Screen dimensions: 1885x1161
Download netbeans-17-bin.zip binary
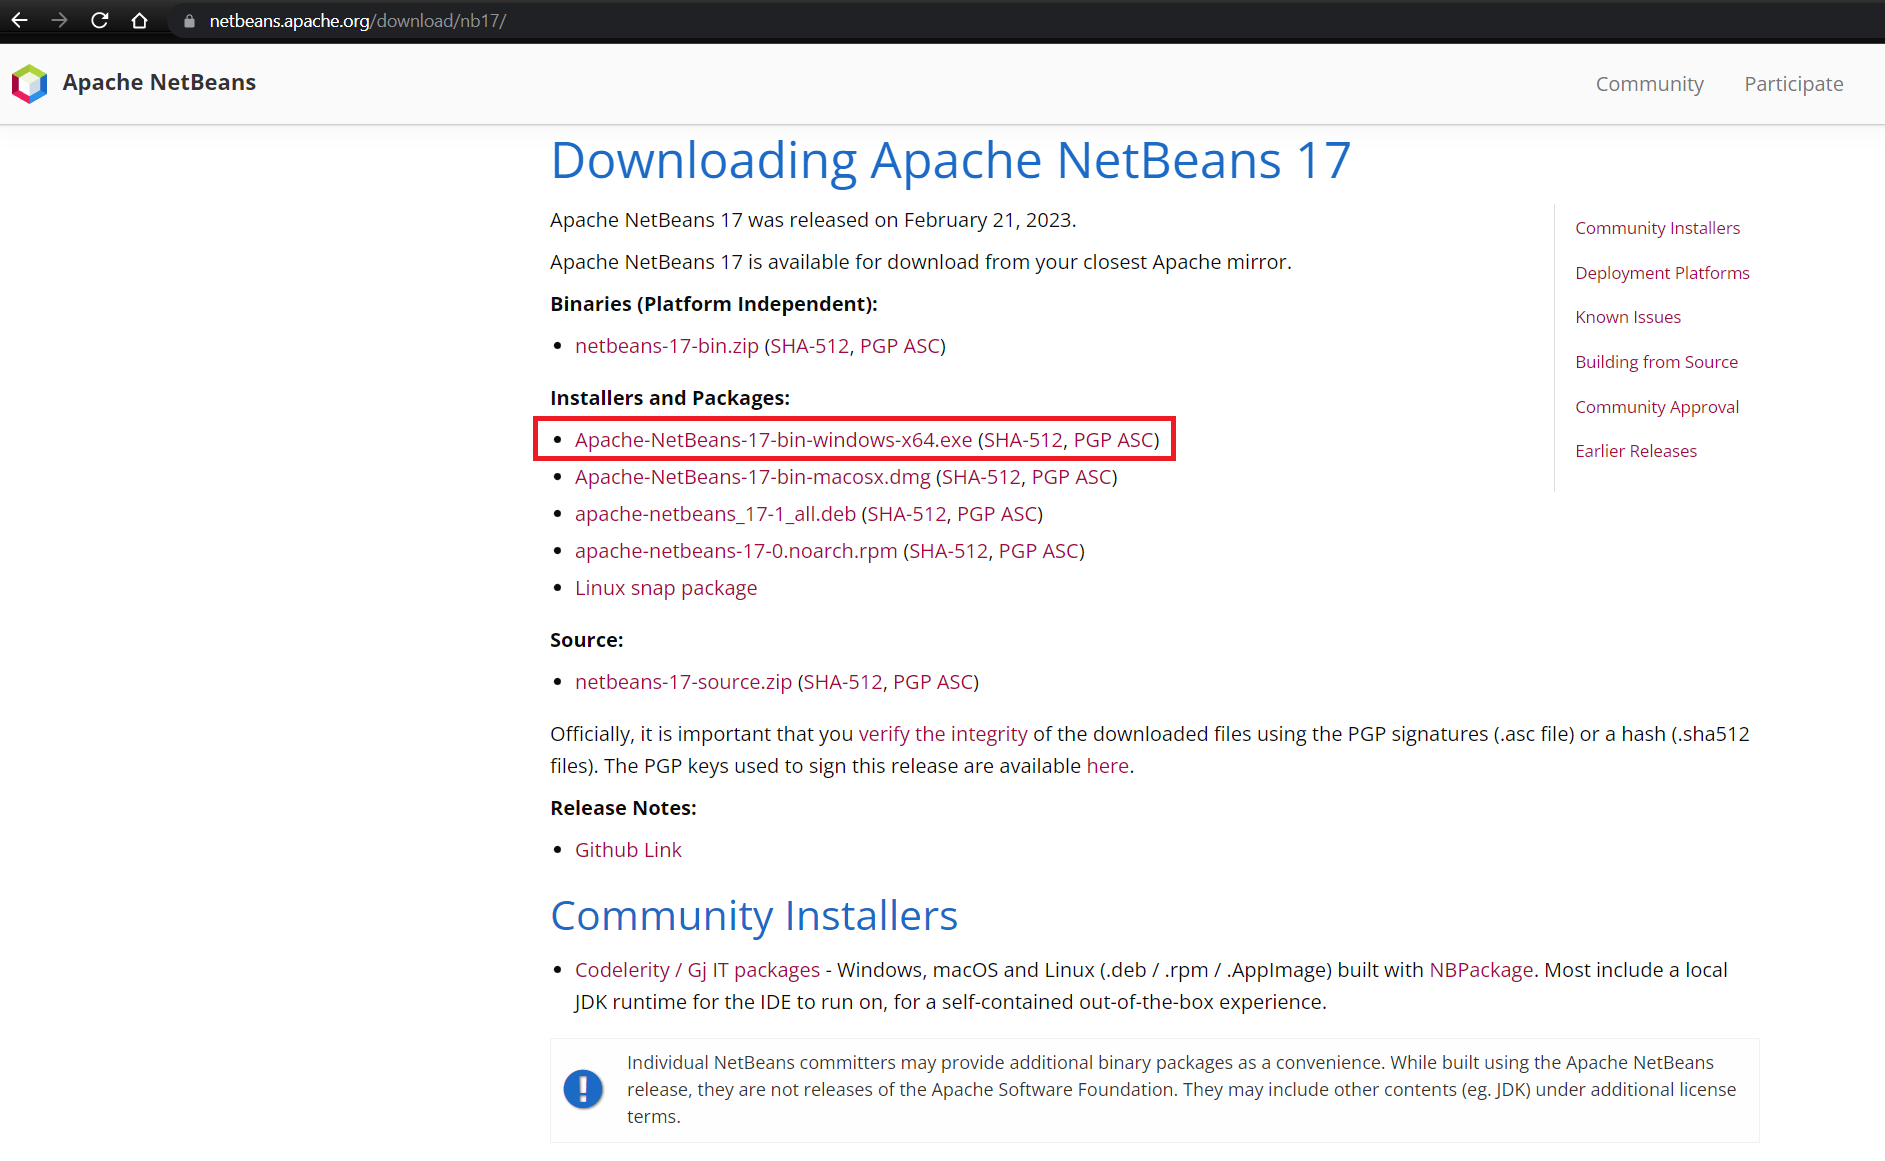[666, 346]
